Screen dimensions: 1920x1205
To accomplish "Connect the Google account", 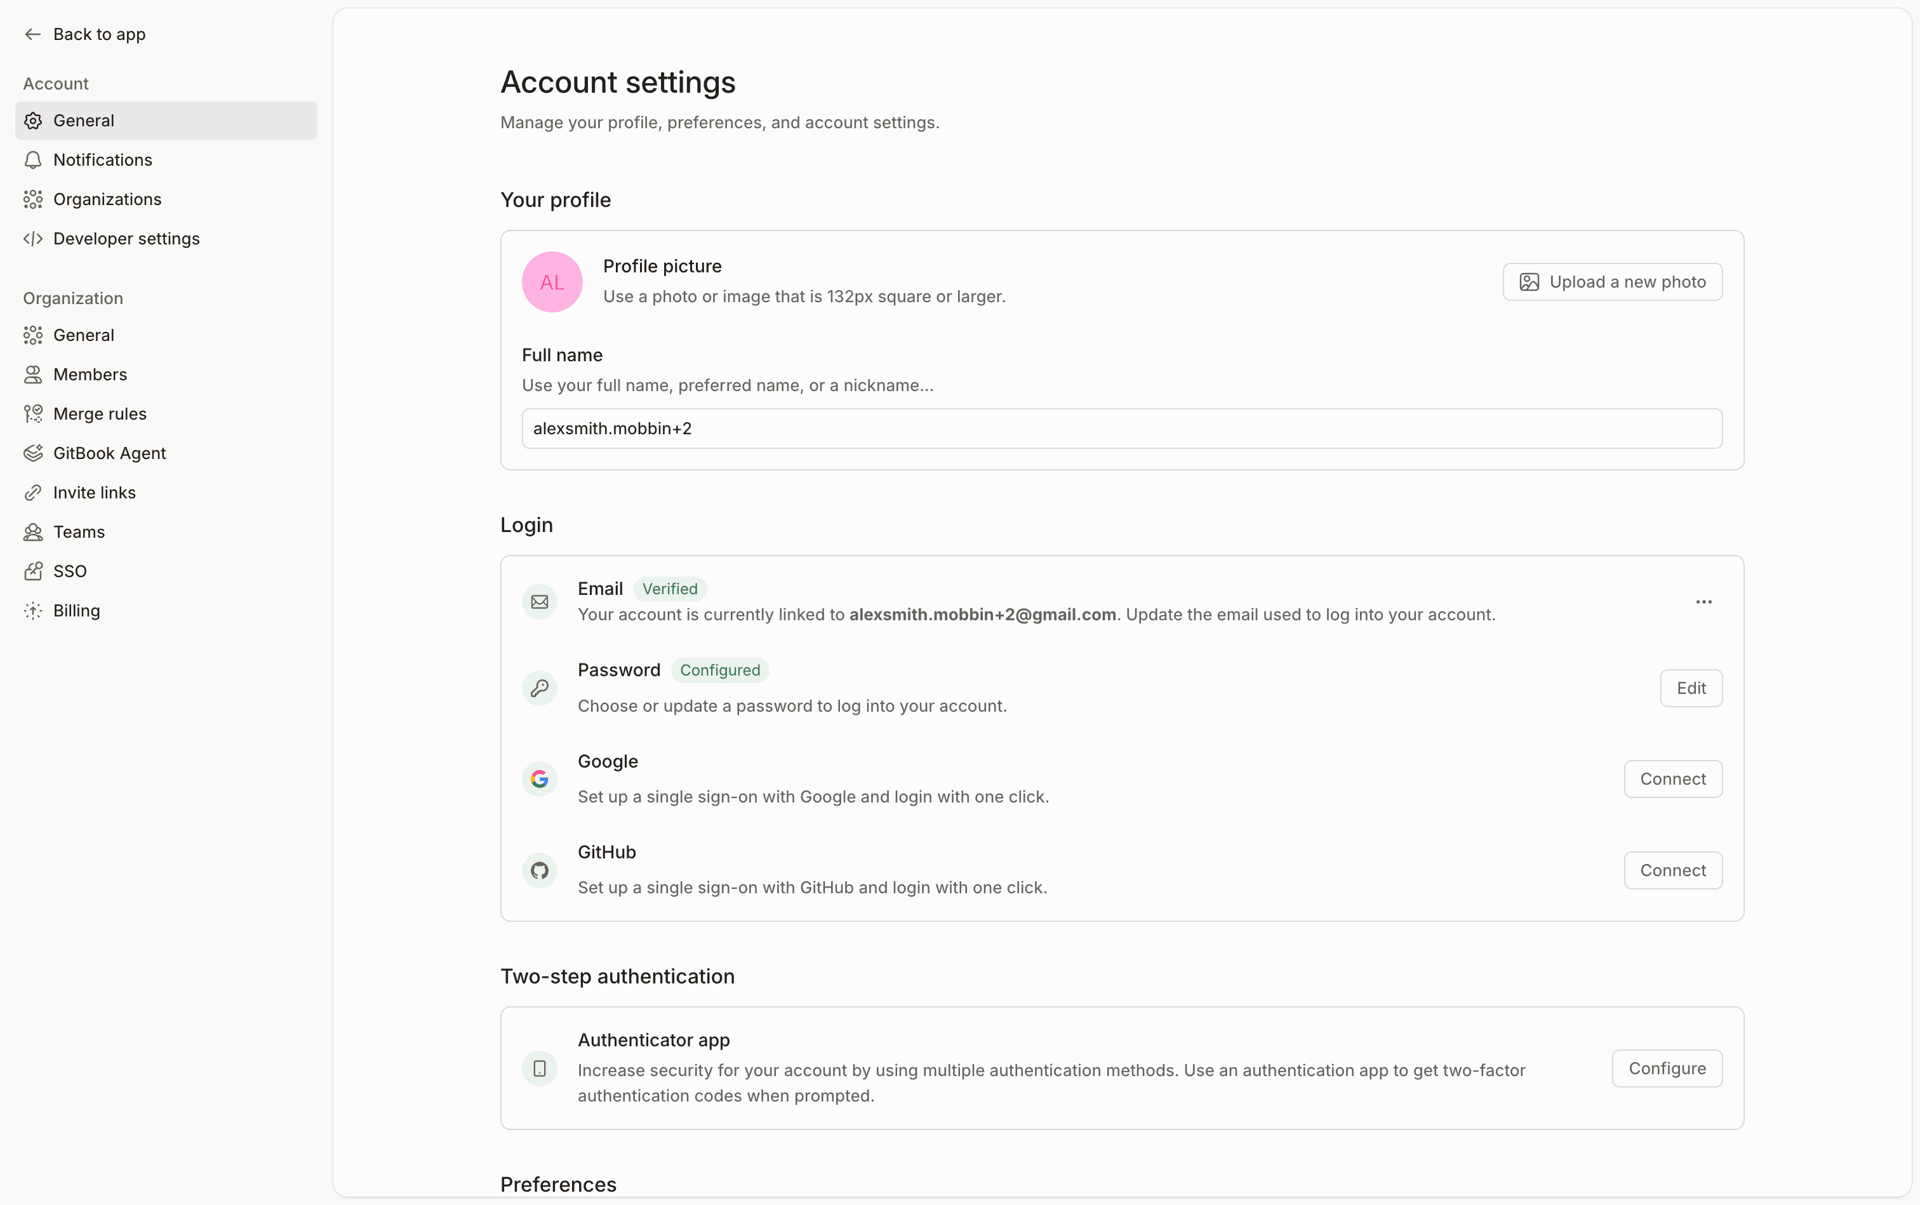I will click(1673, 779).
